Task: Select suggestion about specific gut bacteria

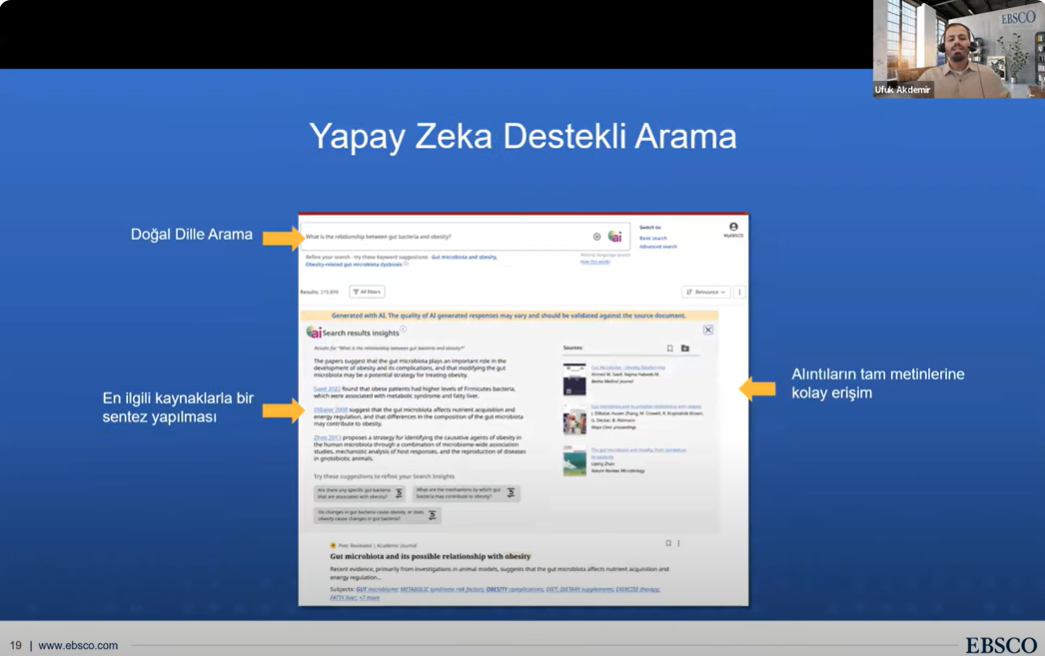Action: (x=360, y=493)
